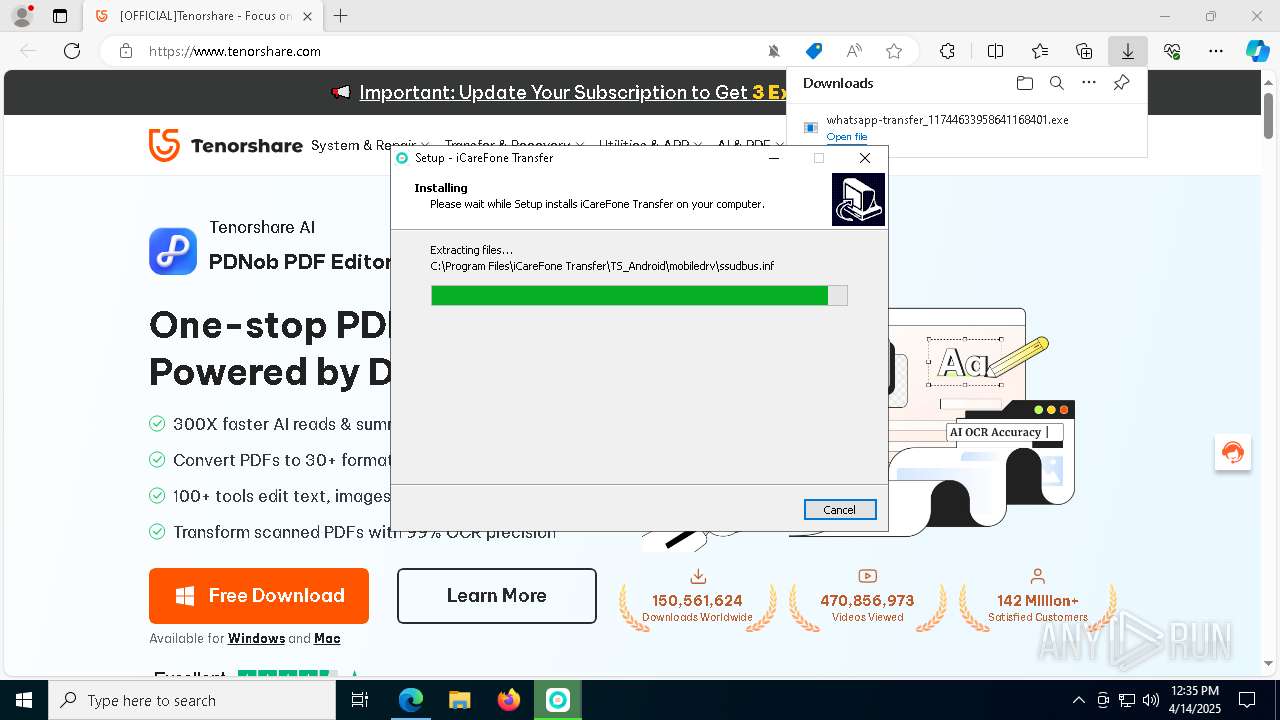Show hidden system tray icons

point(1078,700)
